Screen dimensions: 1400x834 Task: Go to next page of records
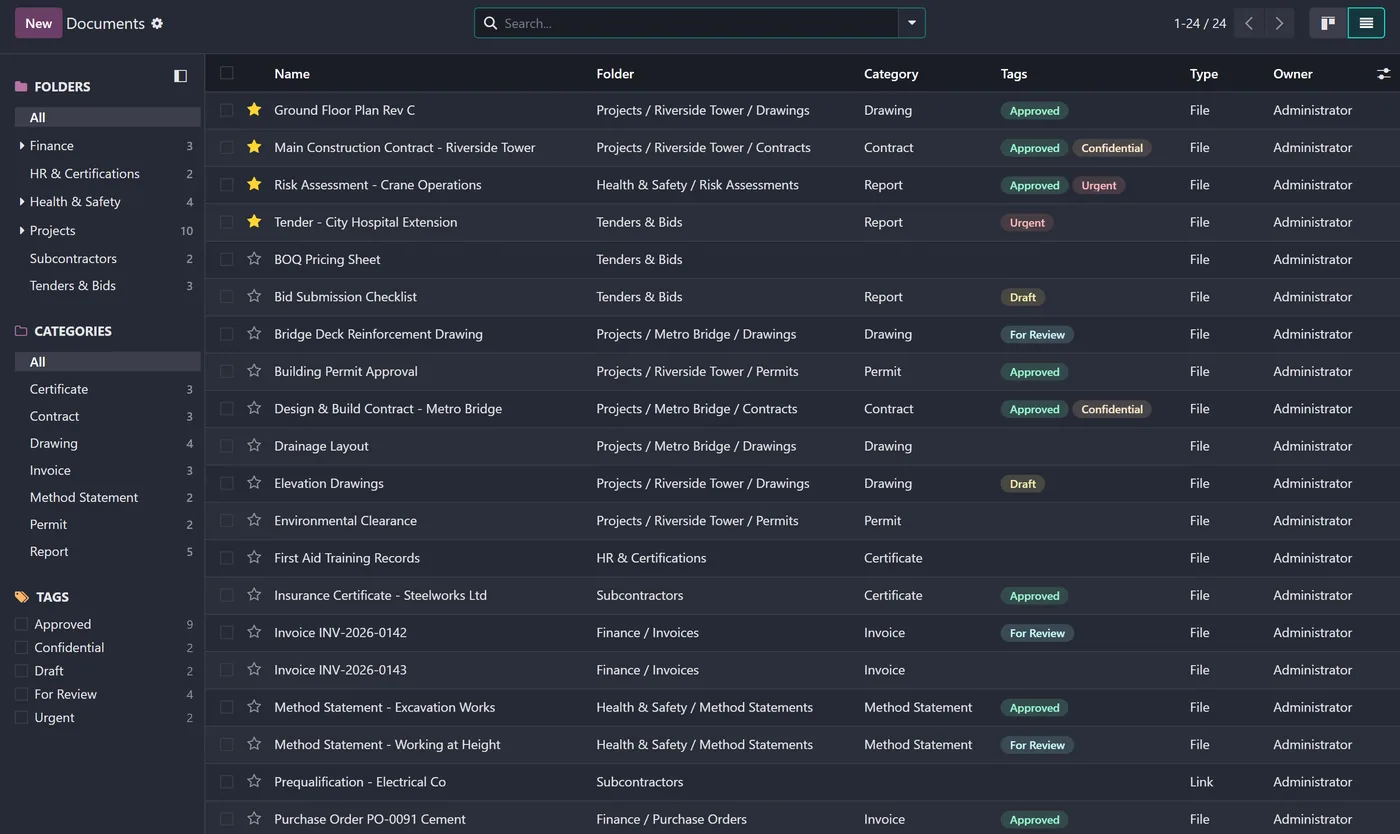click(x=1279, y=23)
